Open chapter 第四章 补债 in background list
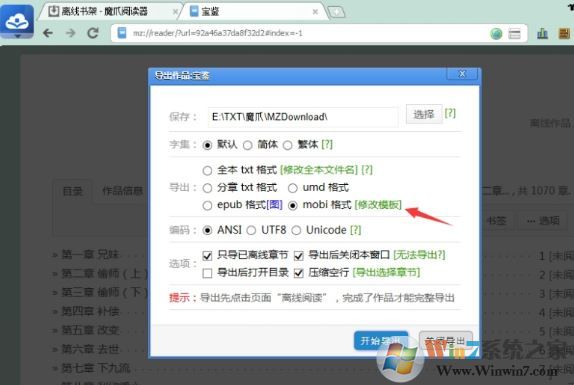The width and height of the screenshot is (574, 385). (x=90, y=311)
